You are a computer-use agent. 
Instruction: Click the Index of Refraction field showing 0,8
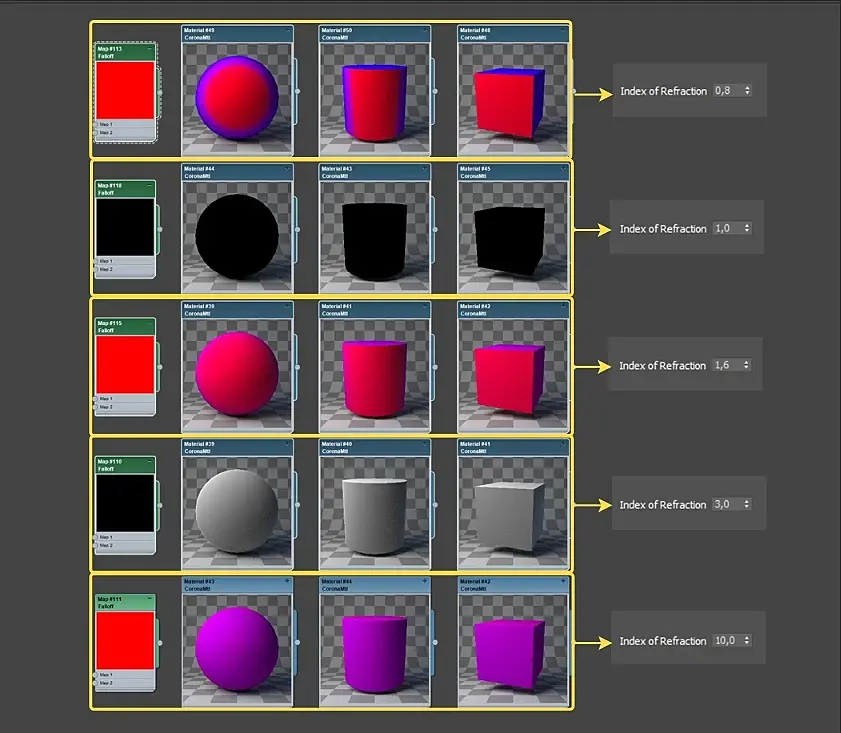728,91
